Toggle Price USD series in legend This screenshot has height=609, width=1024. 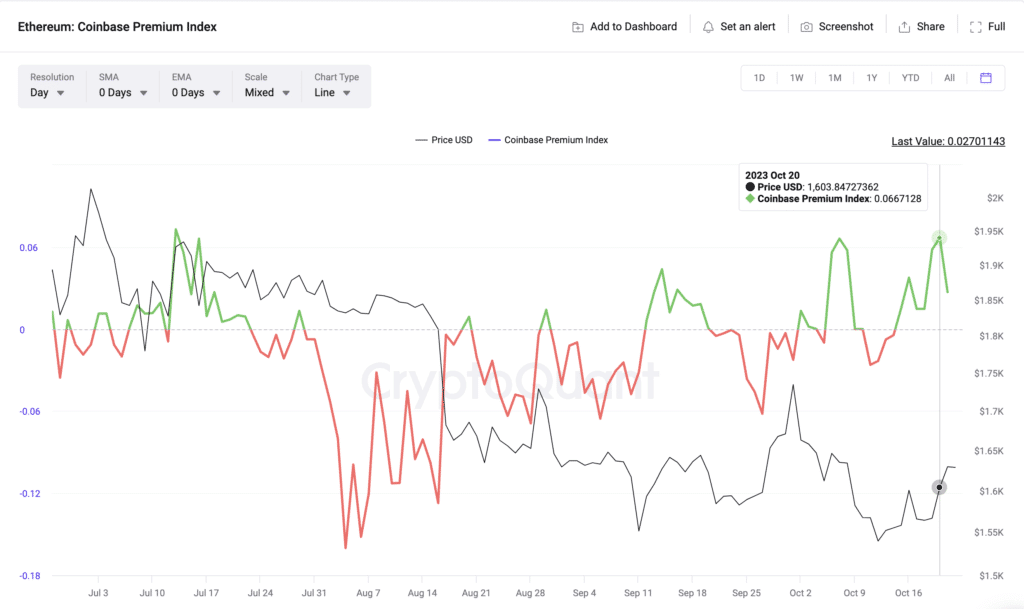tap(444, 140)
